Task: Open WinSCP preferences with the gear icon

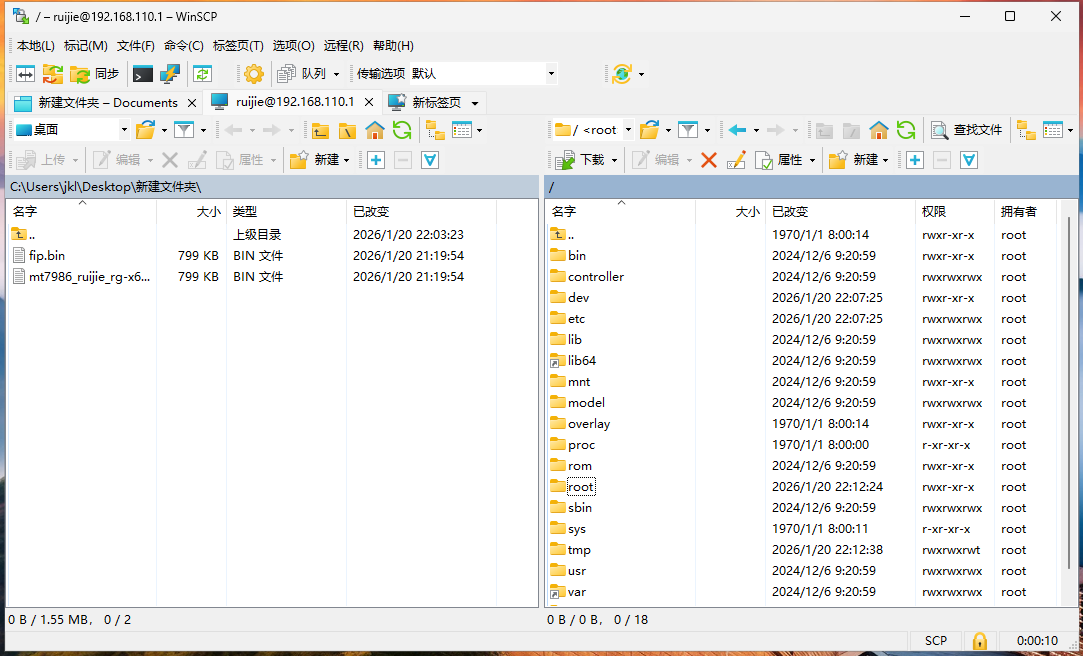Action: [253, 73]
